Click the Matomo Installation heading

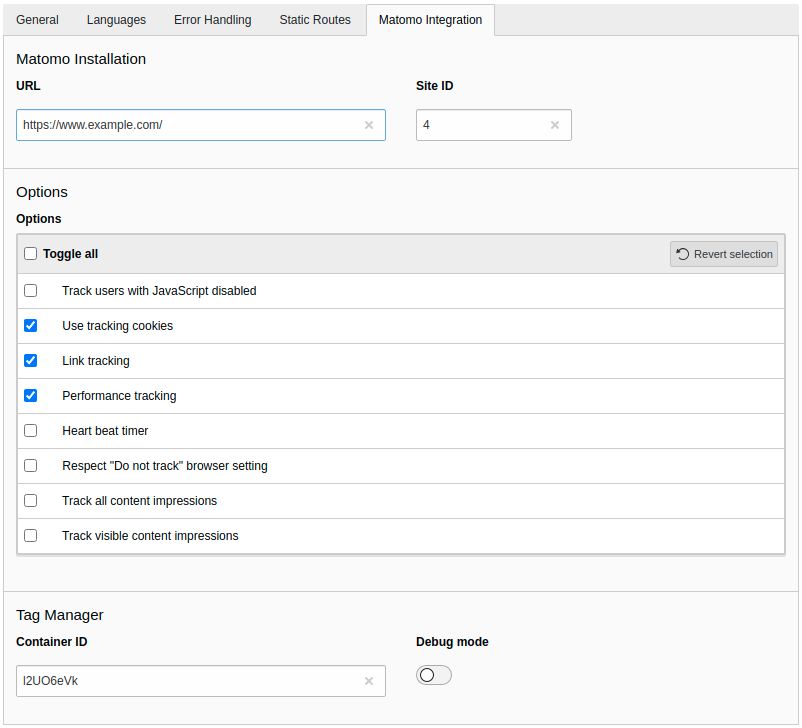pos(81,59)
